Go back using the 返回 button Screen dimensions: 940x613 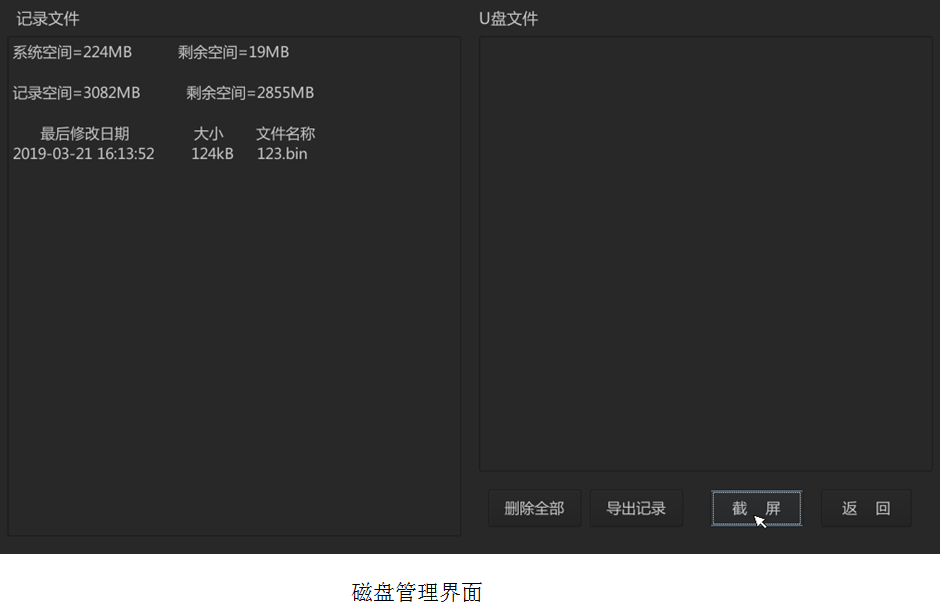[866, 508]
